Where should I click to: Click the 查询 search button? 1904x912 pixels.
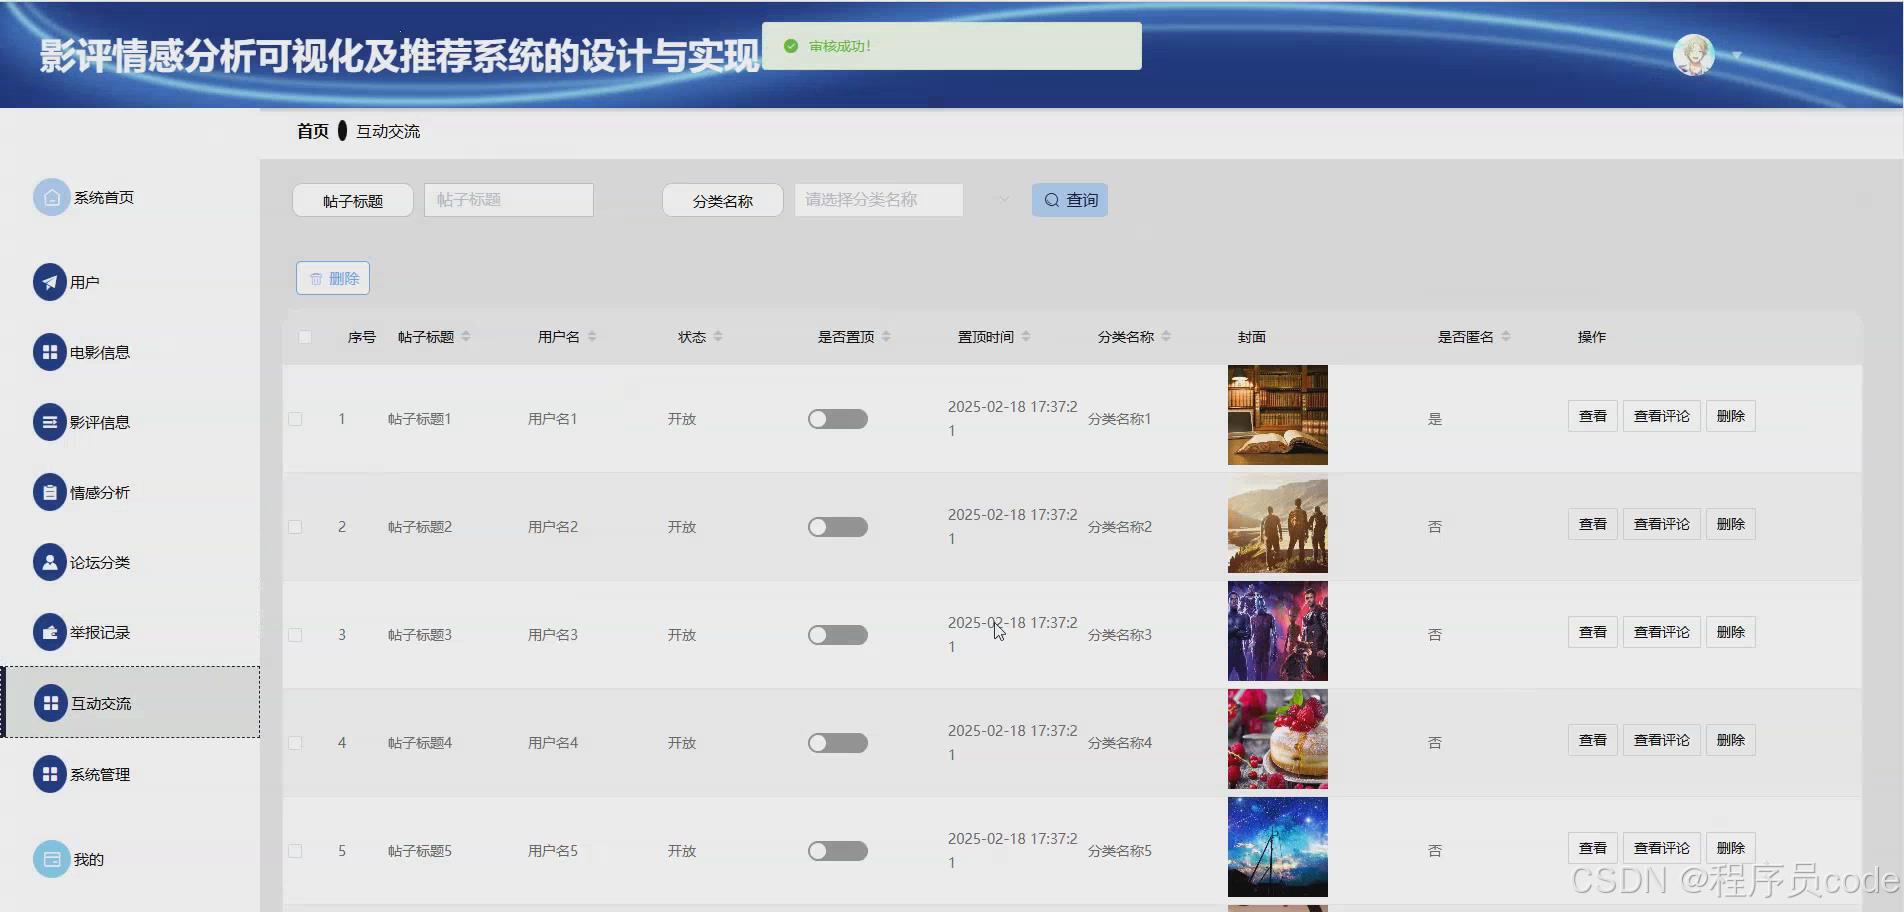point(1070,200)
